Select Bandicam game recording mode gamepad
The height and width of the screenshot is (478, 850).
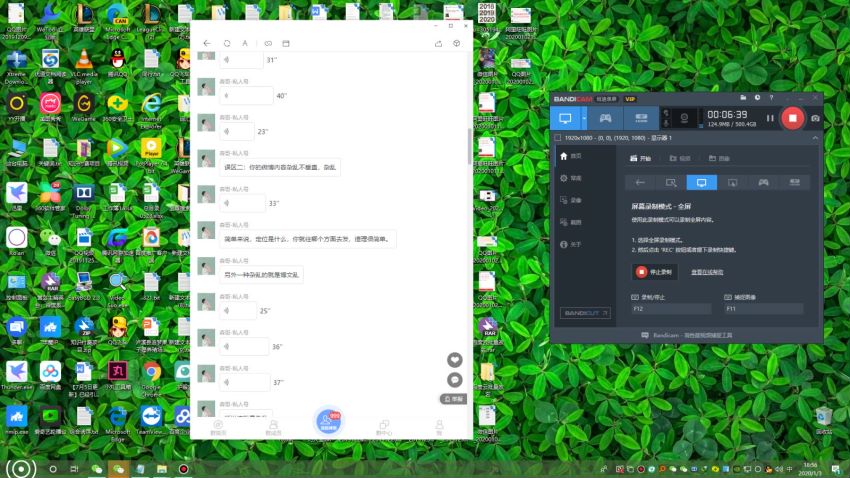point(606,118)
